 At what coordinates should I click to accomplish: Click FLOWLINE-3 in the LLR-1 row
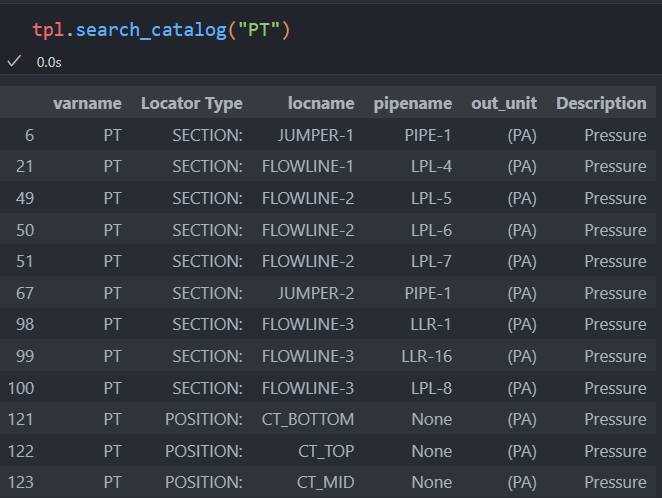coord(308,325)
